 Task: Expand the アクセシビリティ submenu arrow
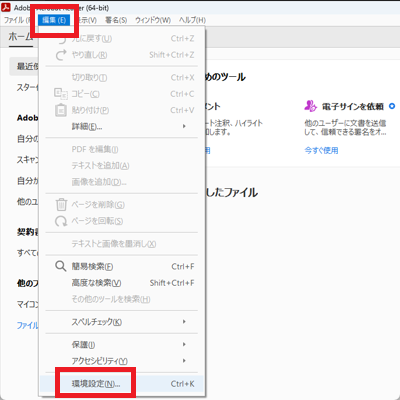(184, 361)
